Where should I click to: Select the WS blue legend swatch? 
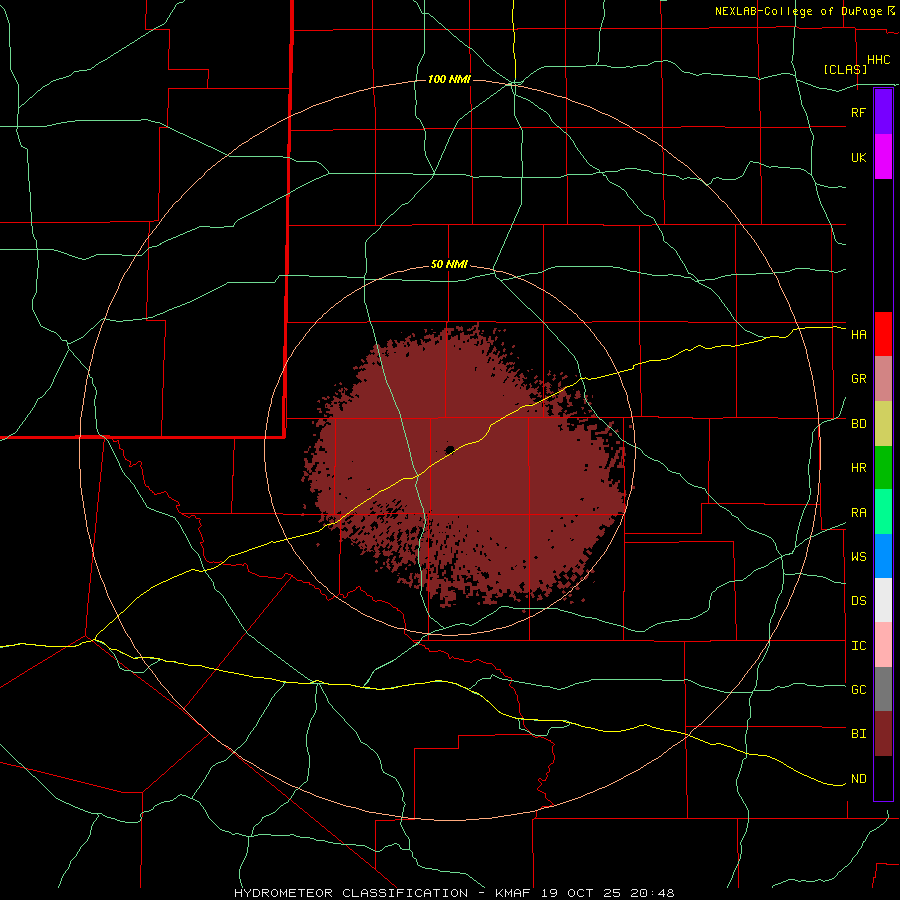pos(883,556)
